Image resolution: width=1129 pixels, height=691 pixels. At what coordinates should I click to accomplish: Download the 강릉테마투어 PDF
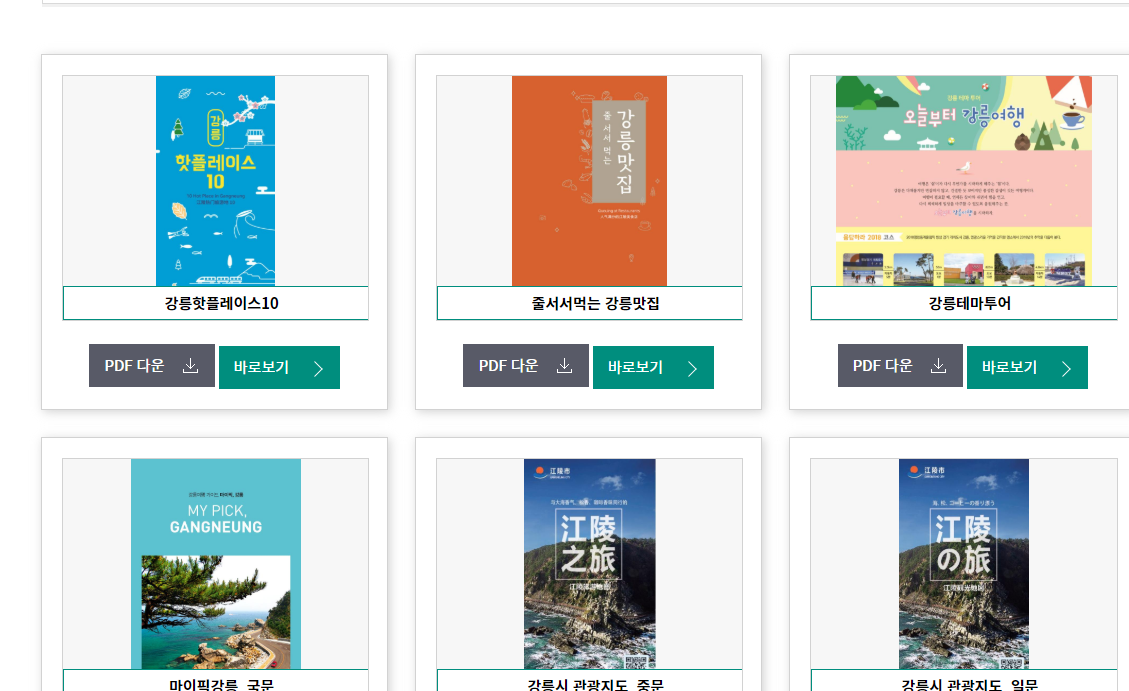point(900,366)
